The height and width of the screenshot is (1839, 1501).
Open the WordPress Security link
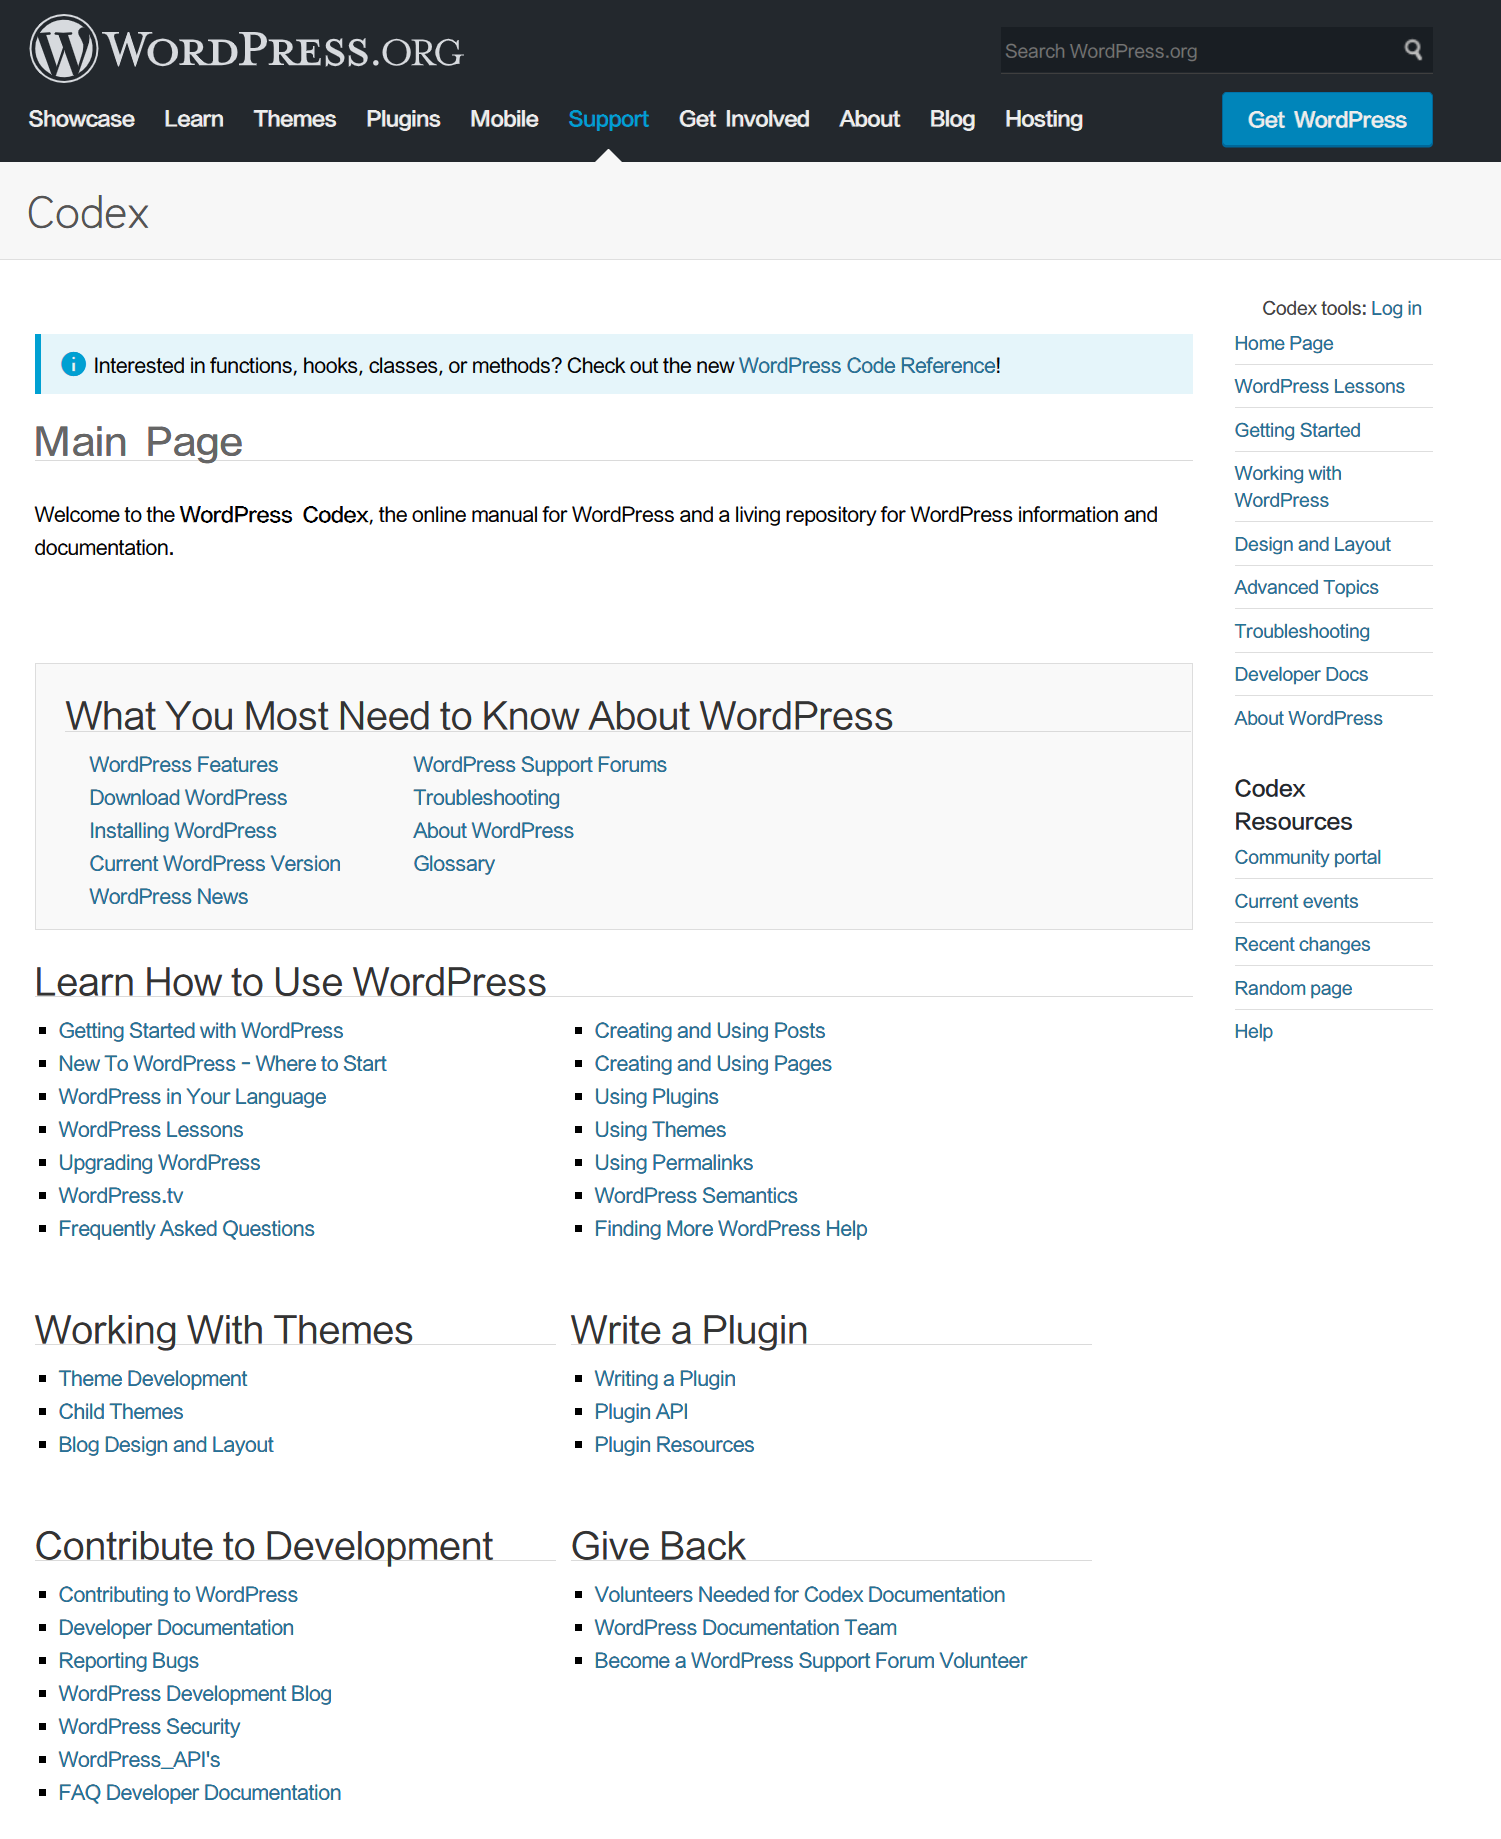point(149,1727)
